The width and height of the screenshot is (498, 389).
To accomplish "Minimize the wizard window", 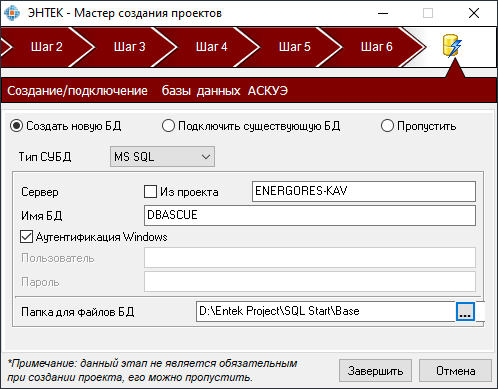I will pos(383,13).
